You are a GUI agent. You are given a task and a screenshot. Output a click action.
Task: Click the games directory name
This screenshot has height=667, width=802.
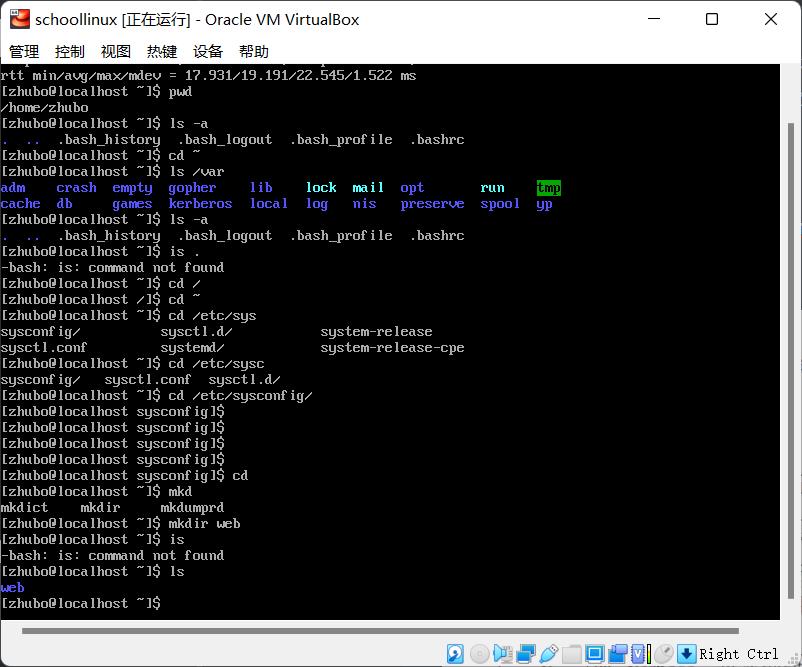click(x=132, y=204)
